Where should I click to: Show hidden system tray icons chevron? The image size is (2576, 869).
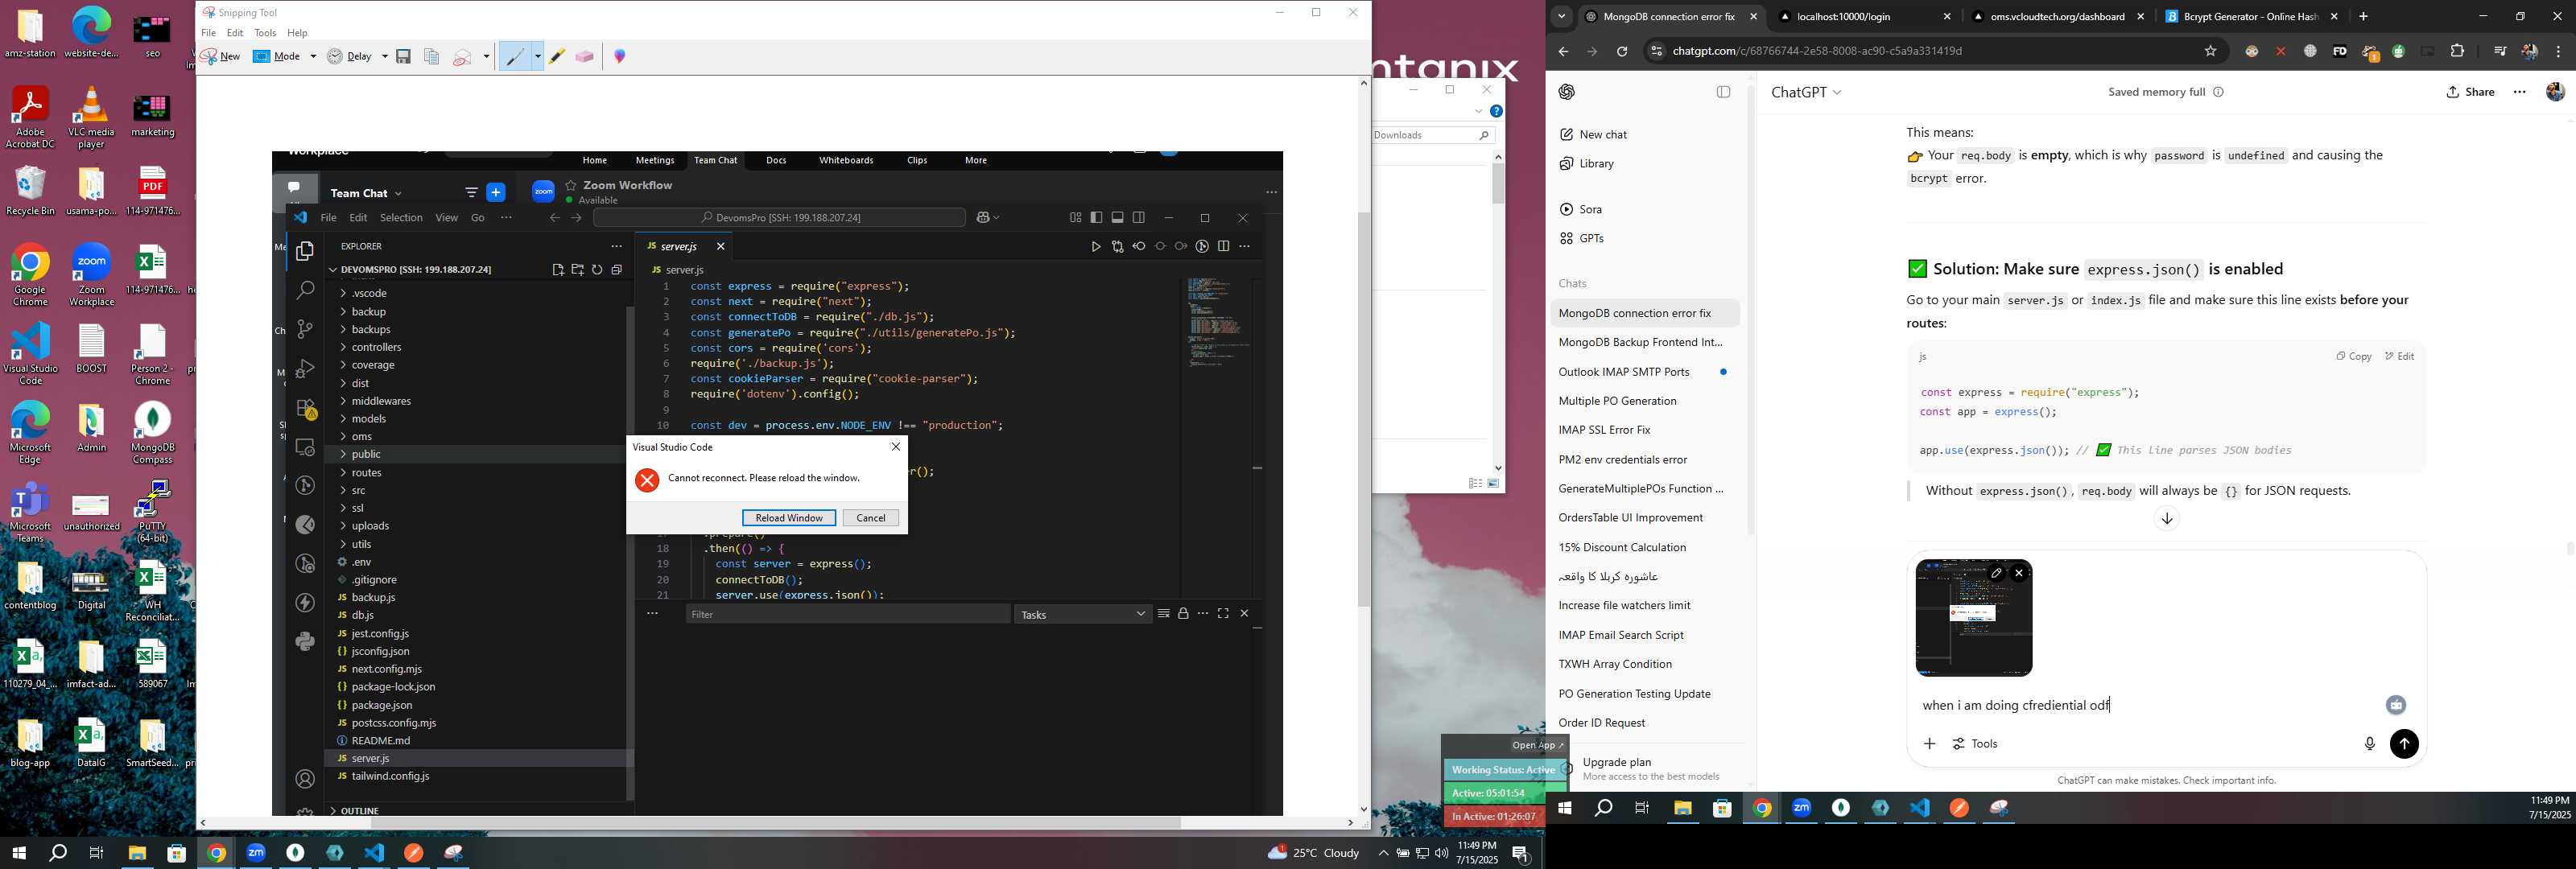pos(1382,853)
